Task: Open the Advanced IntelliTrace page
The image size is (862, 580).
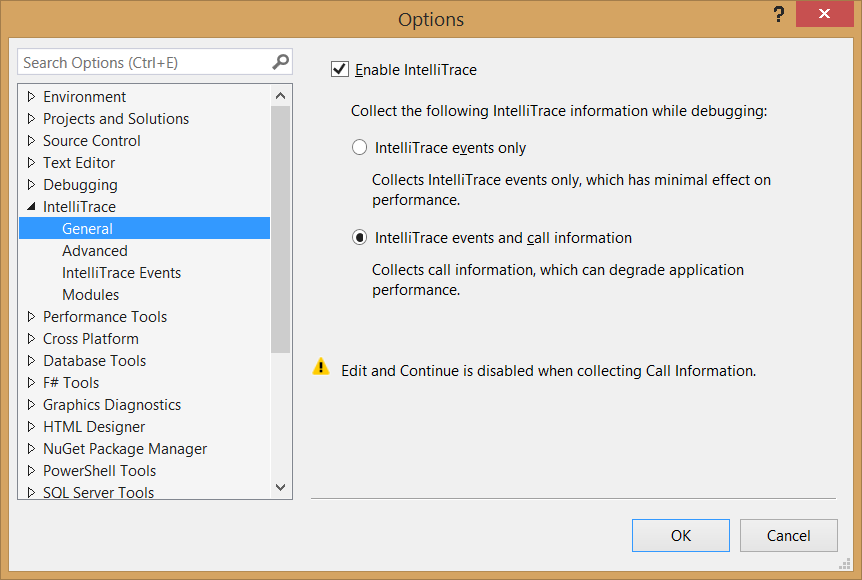Action: (x=95, y=251)
